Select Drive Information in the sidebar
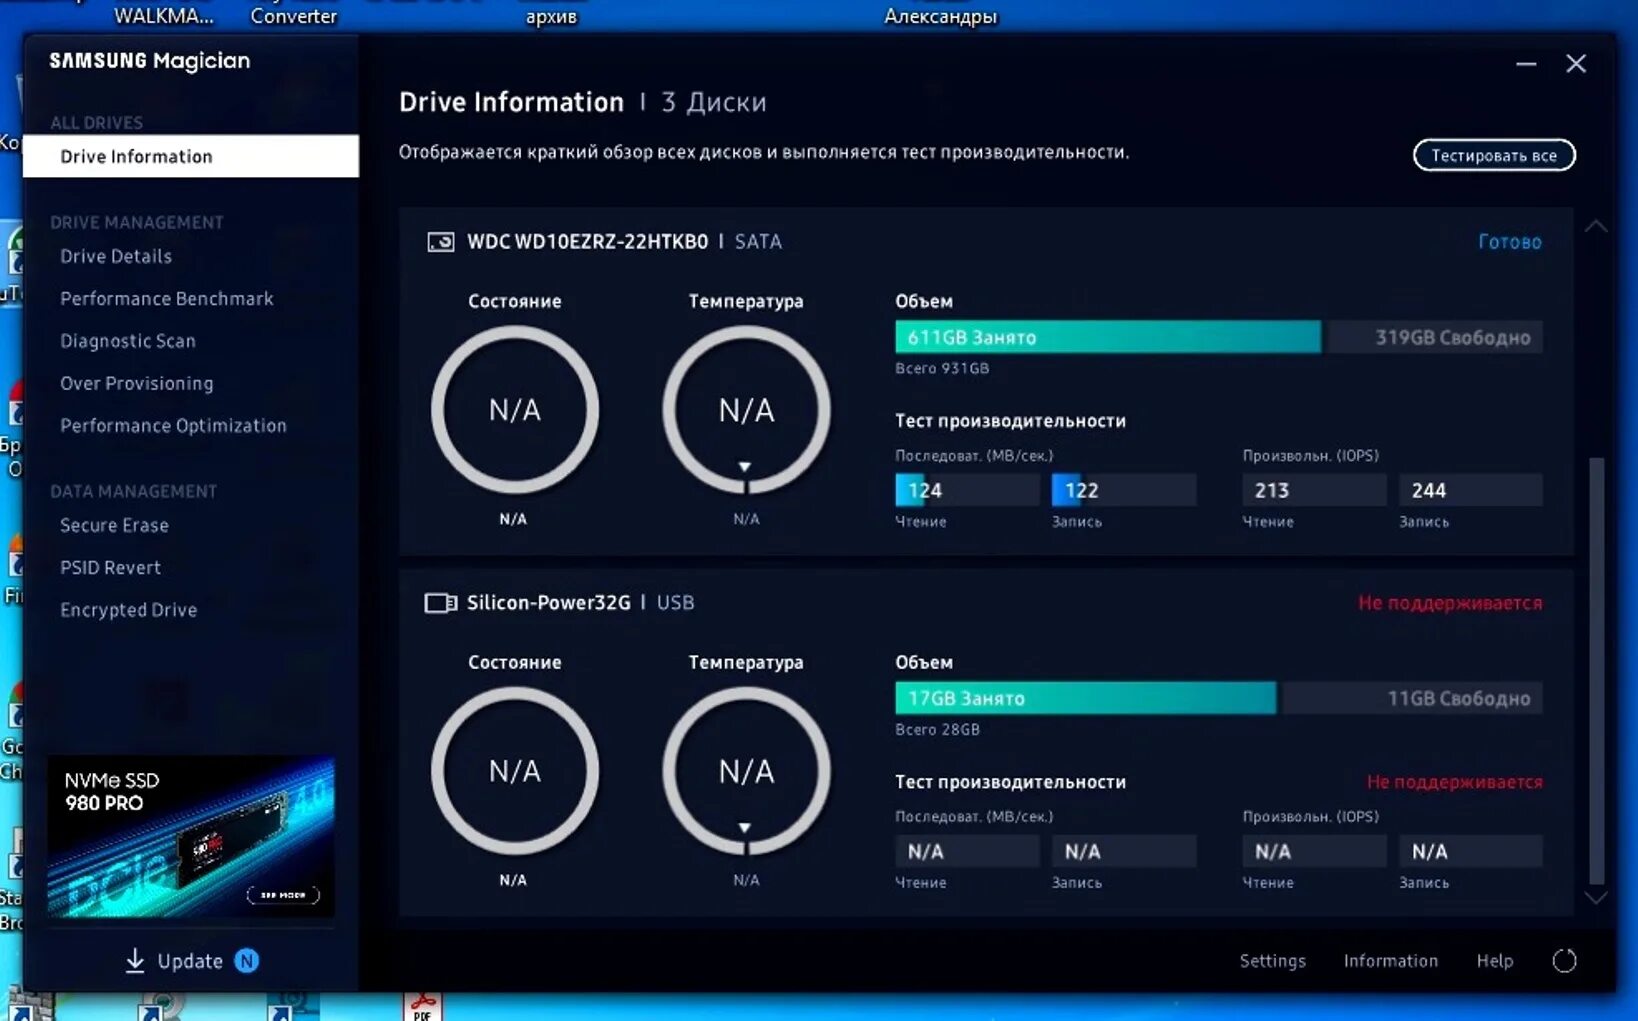Screen dimensions: 1638x1021 coord(191,156)
